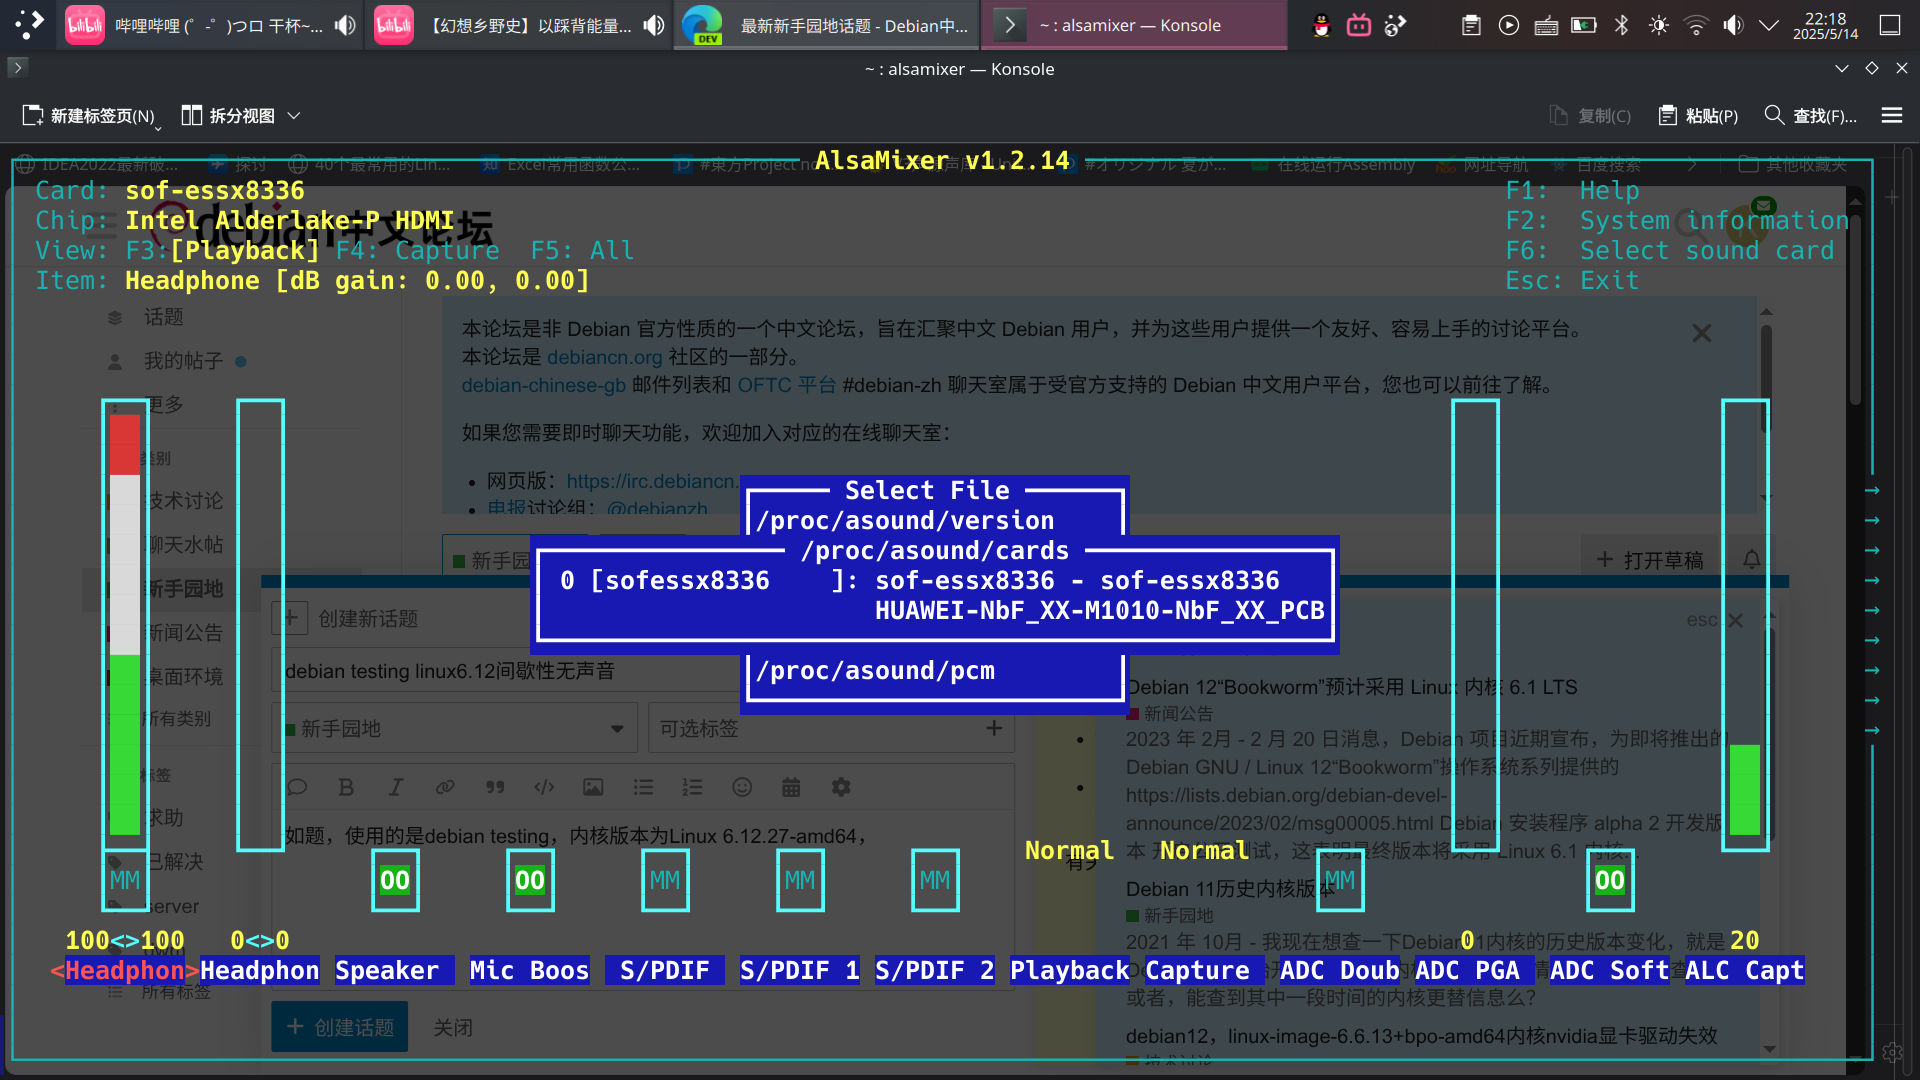Open the media player tray icon

(x=1509, y=25)
